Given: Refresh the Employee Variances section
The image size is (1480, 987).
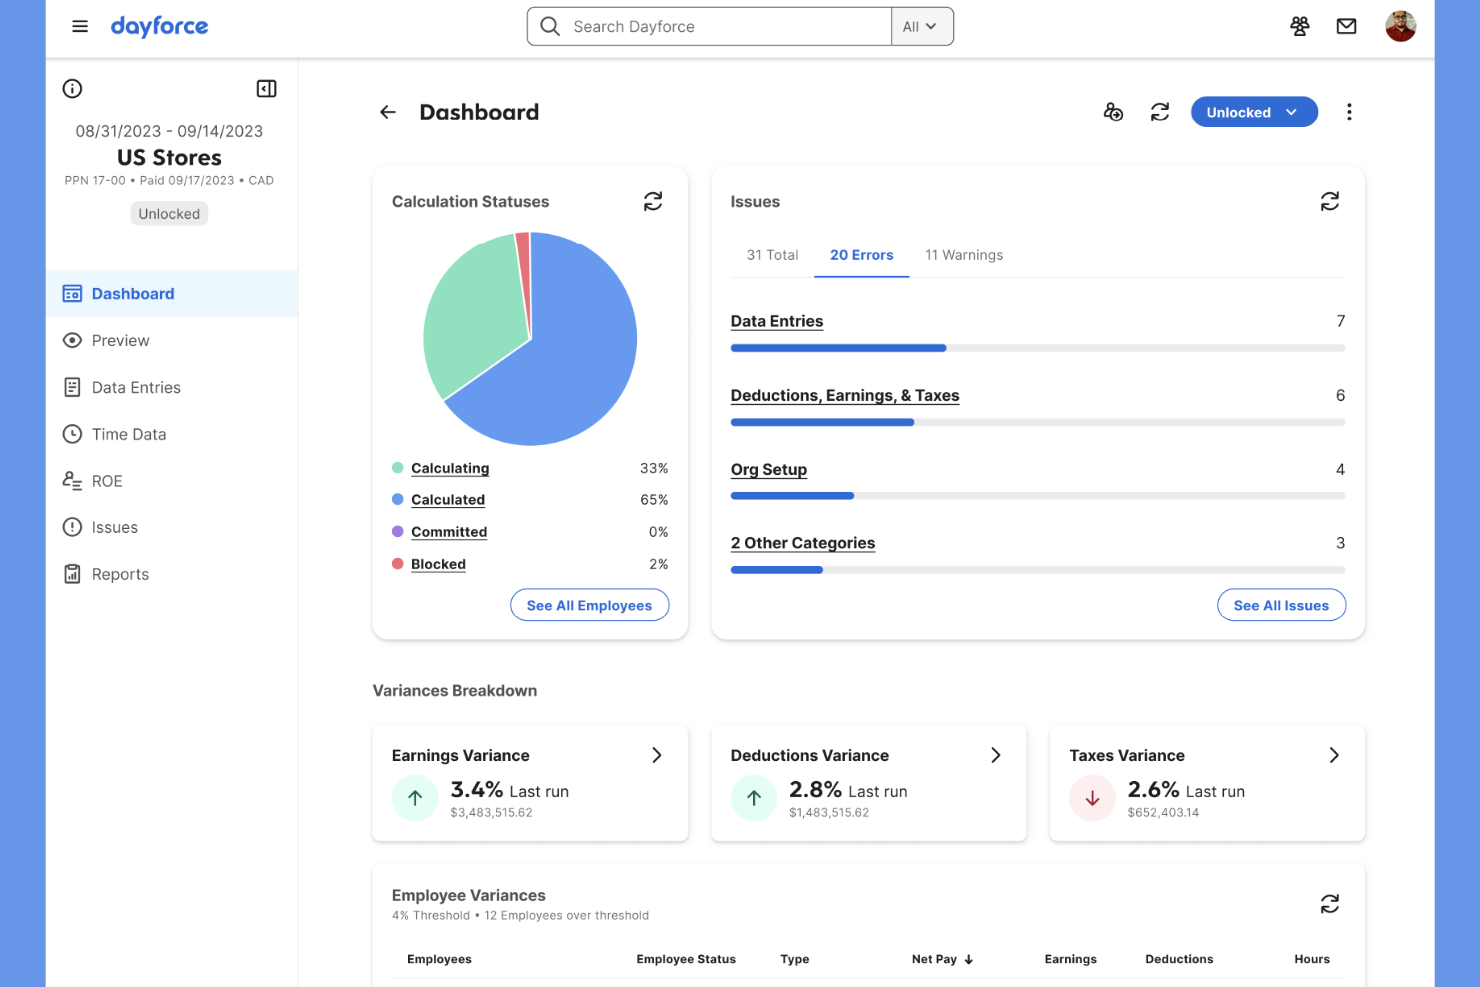Looking at the screenshot, I should point(1329,904).
